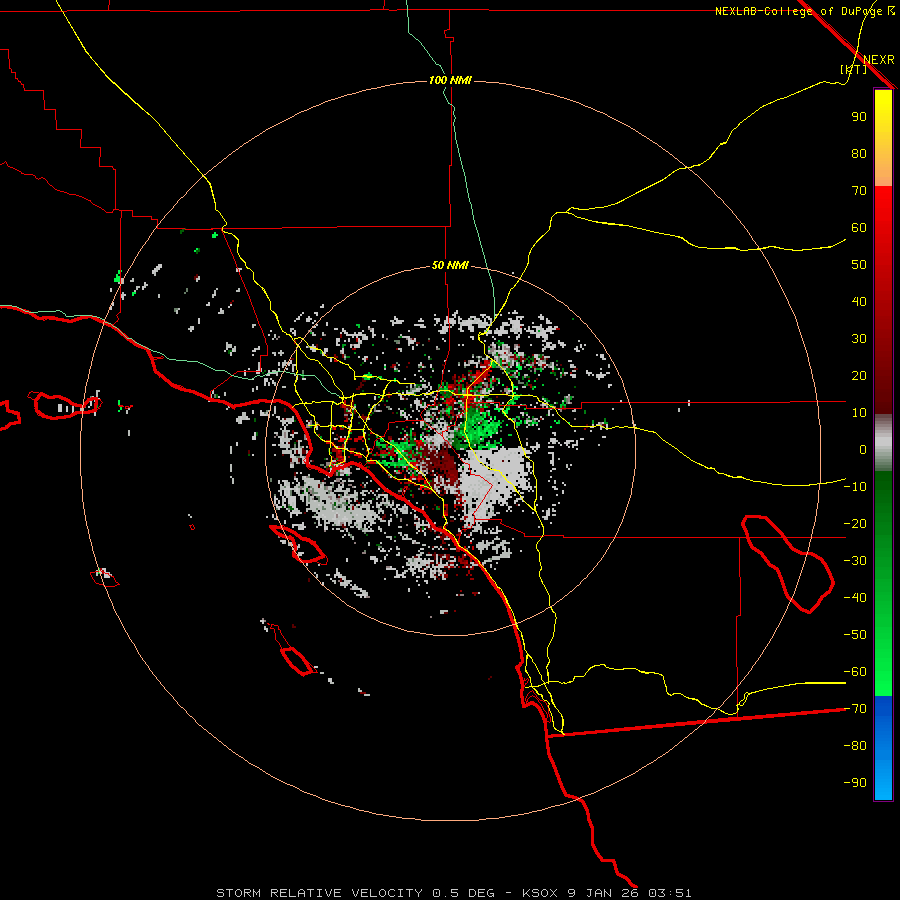
Task: Click the [KT] units label
Action: (854, 69)
